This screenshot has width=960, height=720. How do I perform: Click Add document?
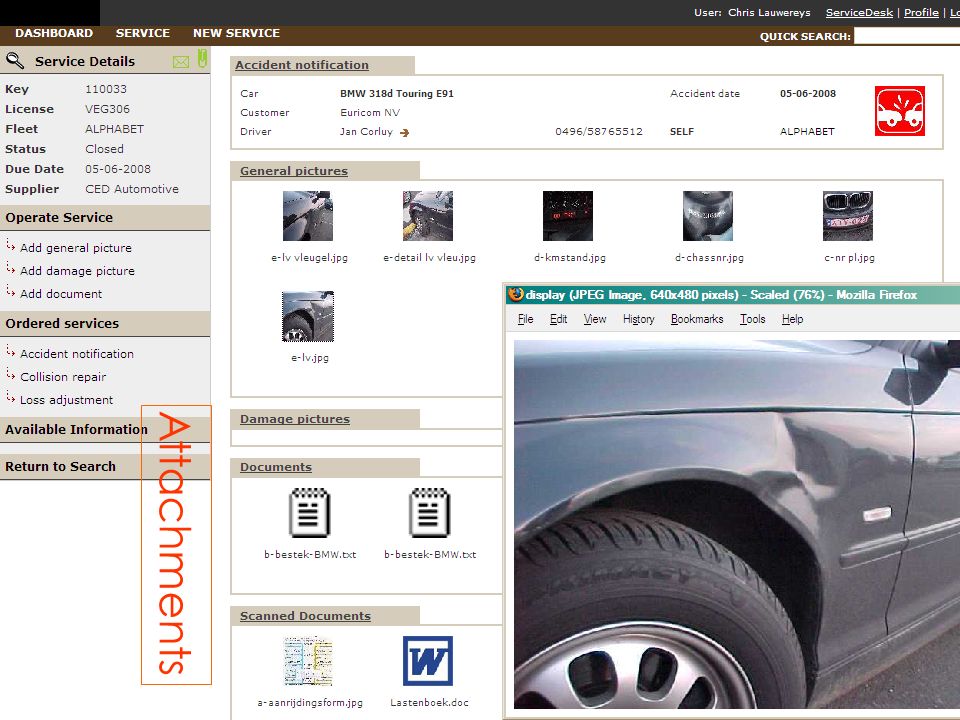[61, 294]
